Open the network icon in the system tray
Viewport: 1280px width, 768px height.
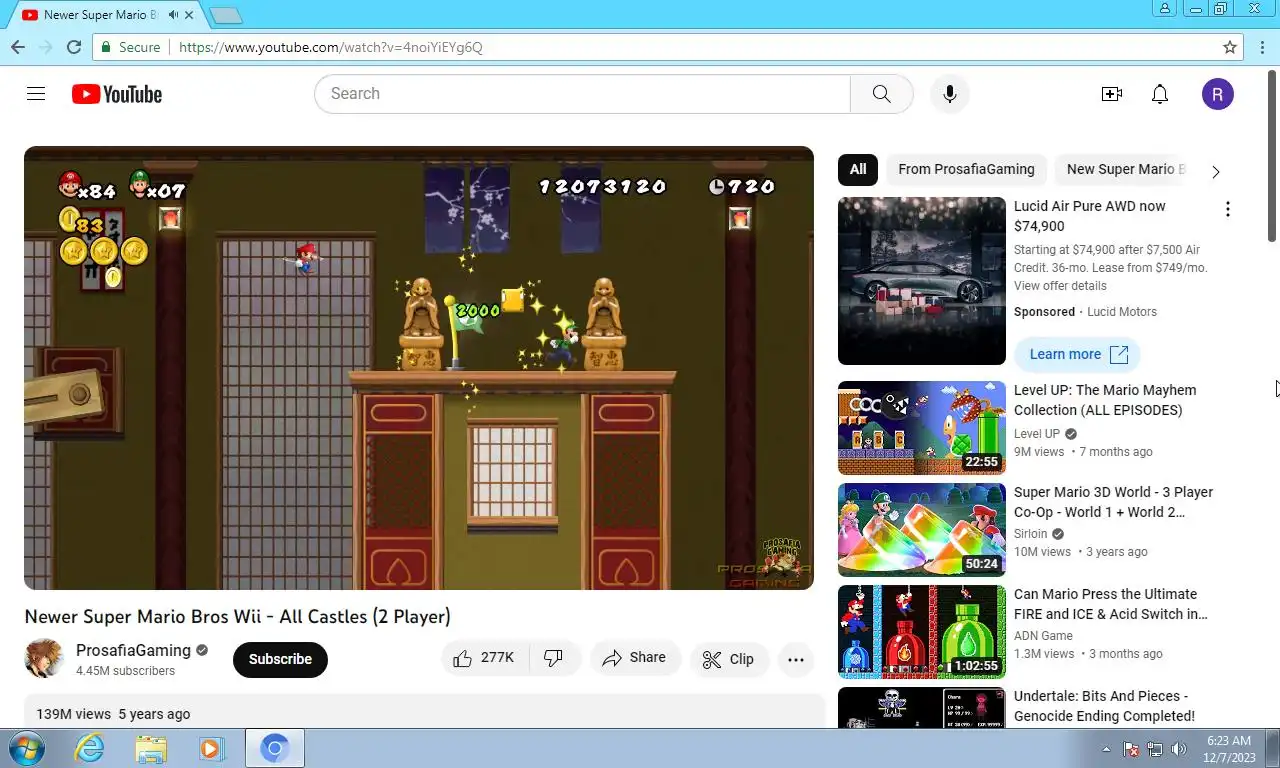(x=1155, y=749)
